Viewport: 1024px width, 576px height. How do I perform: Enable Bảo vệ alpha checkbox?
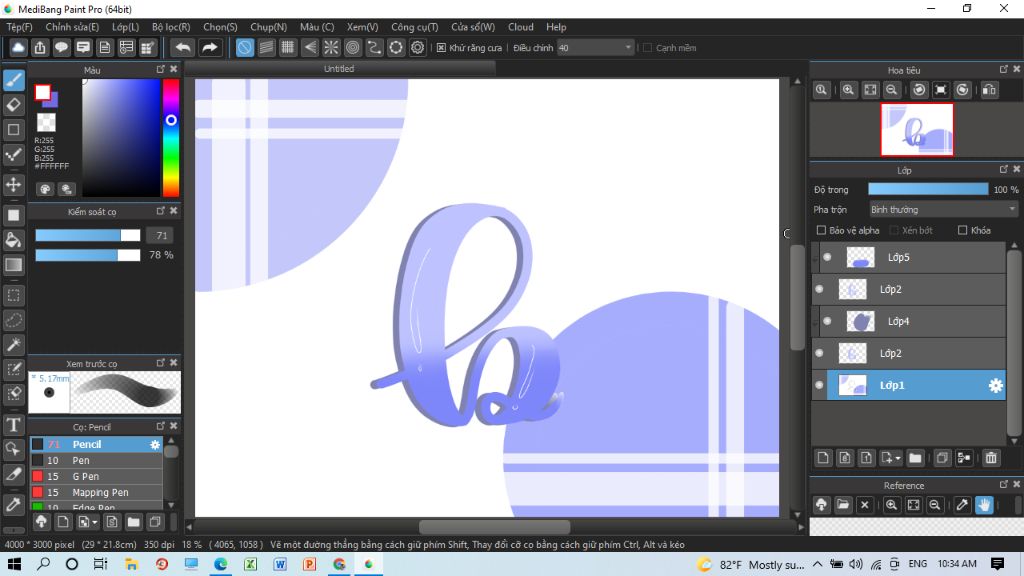point(822,230)
